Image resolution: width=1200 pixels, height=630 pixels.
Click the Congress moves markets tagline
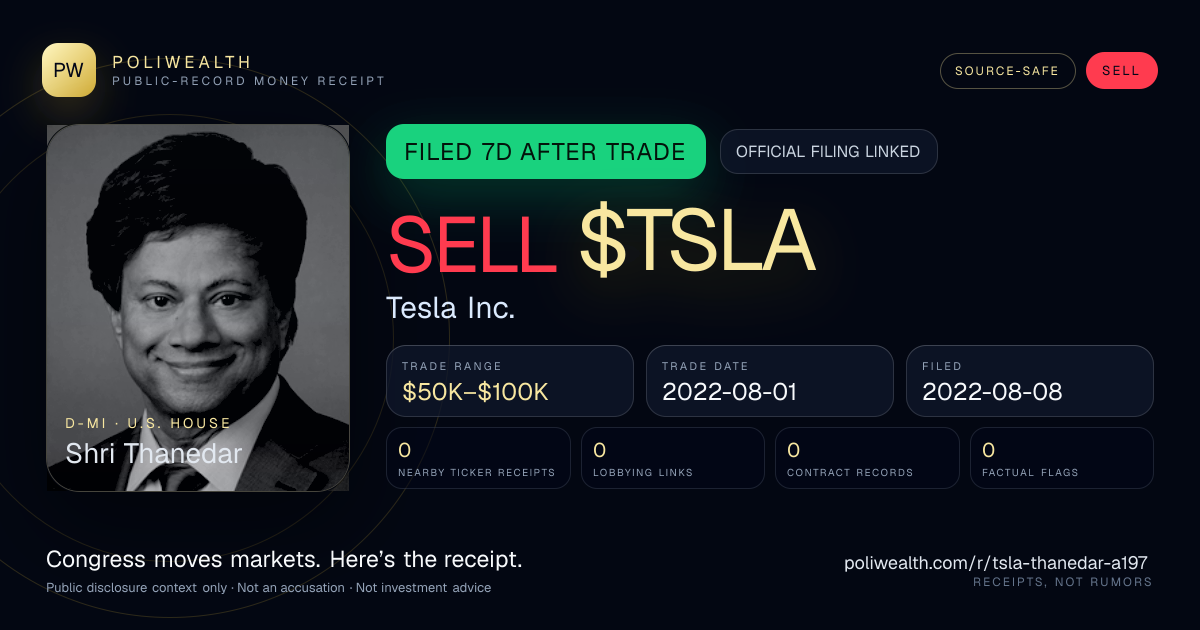tap(284, 559)
